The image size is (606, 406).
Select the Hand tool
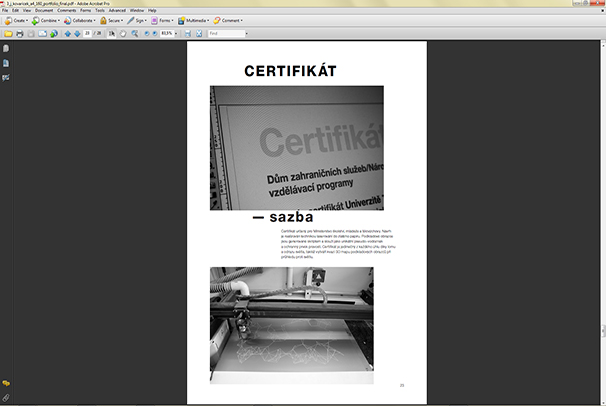[x=122, y=33]
